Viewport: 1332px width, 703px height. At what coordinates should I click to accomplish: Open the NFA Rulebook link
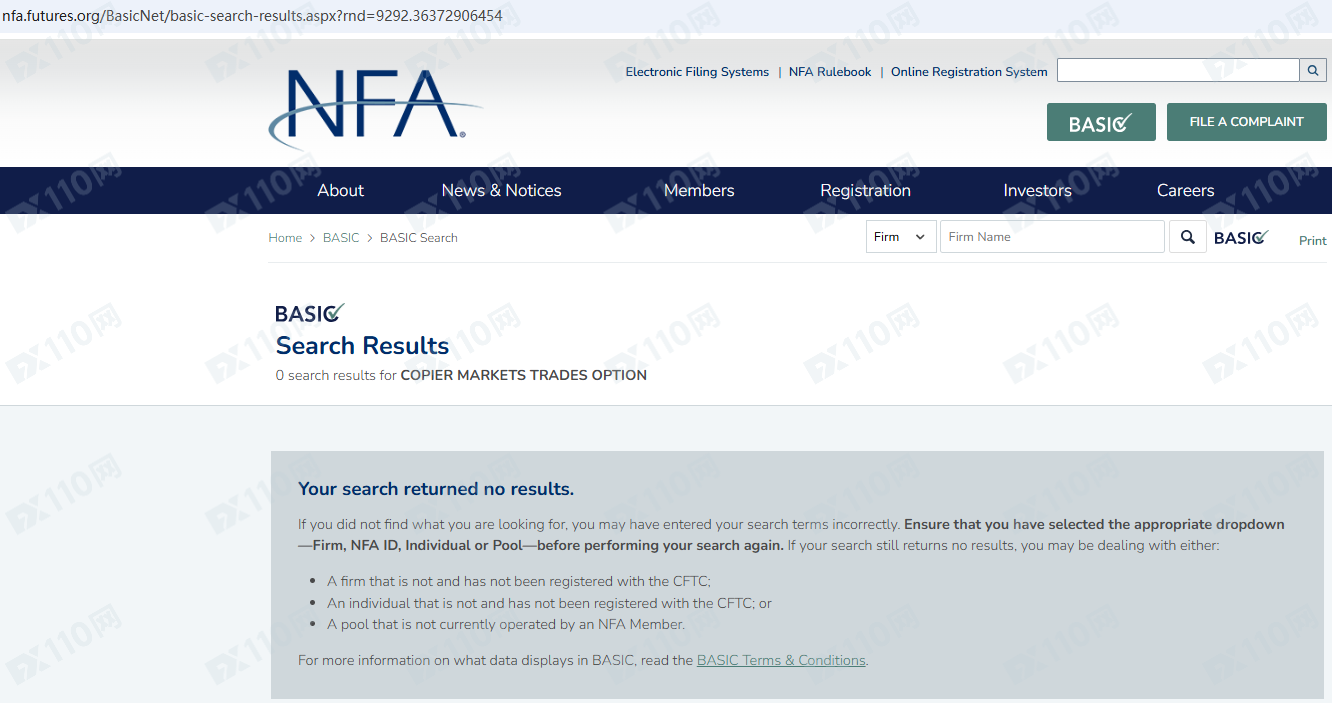[x=830, y=72]
